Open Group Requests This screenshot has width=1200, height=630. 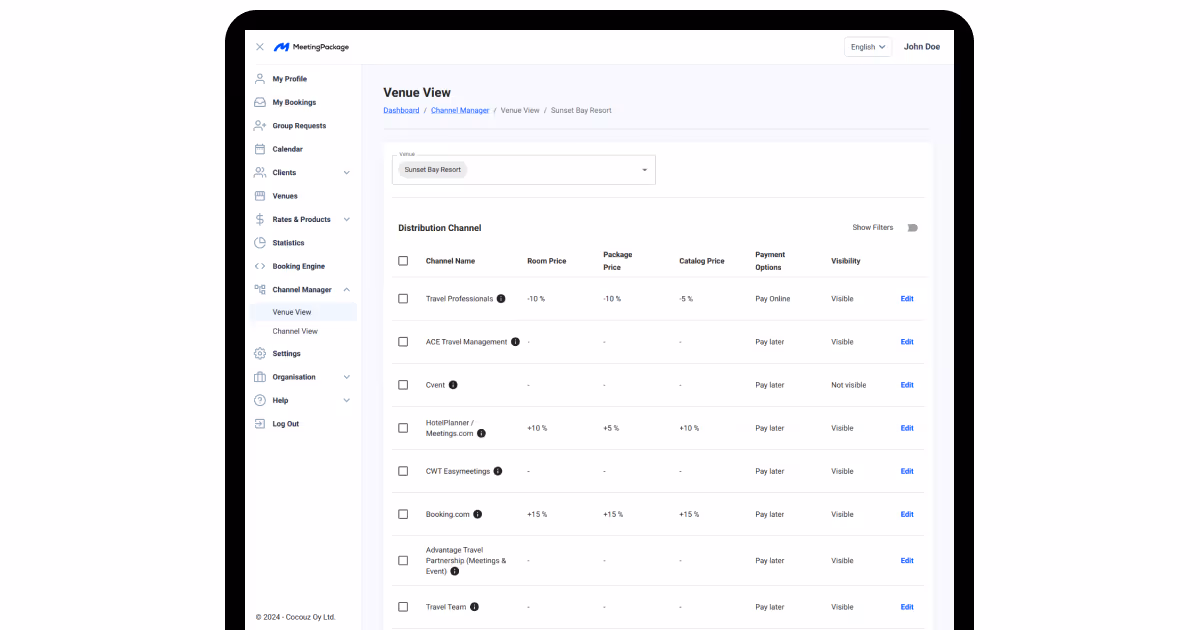pyautogui.click(x=298, y=125)
